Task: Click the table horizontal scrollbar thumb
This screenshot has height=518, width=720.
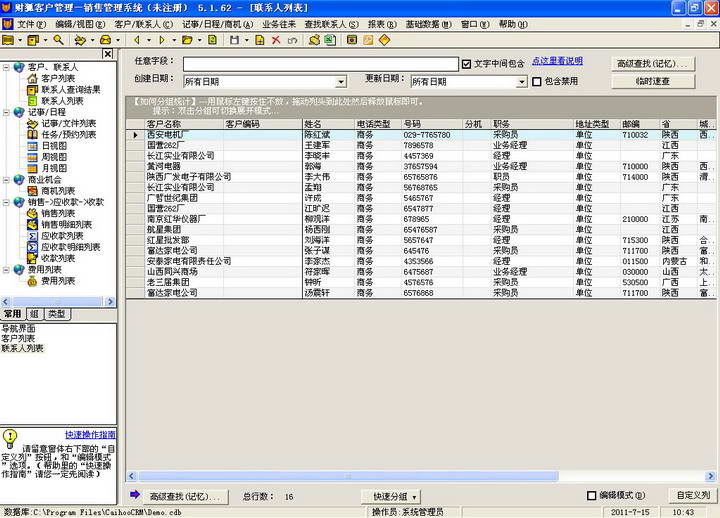Action: point(349,476)
